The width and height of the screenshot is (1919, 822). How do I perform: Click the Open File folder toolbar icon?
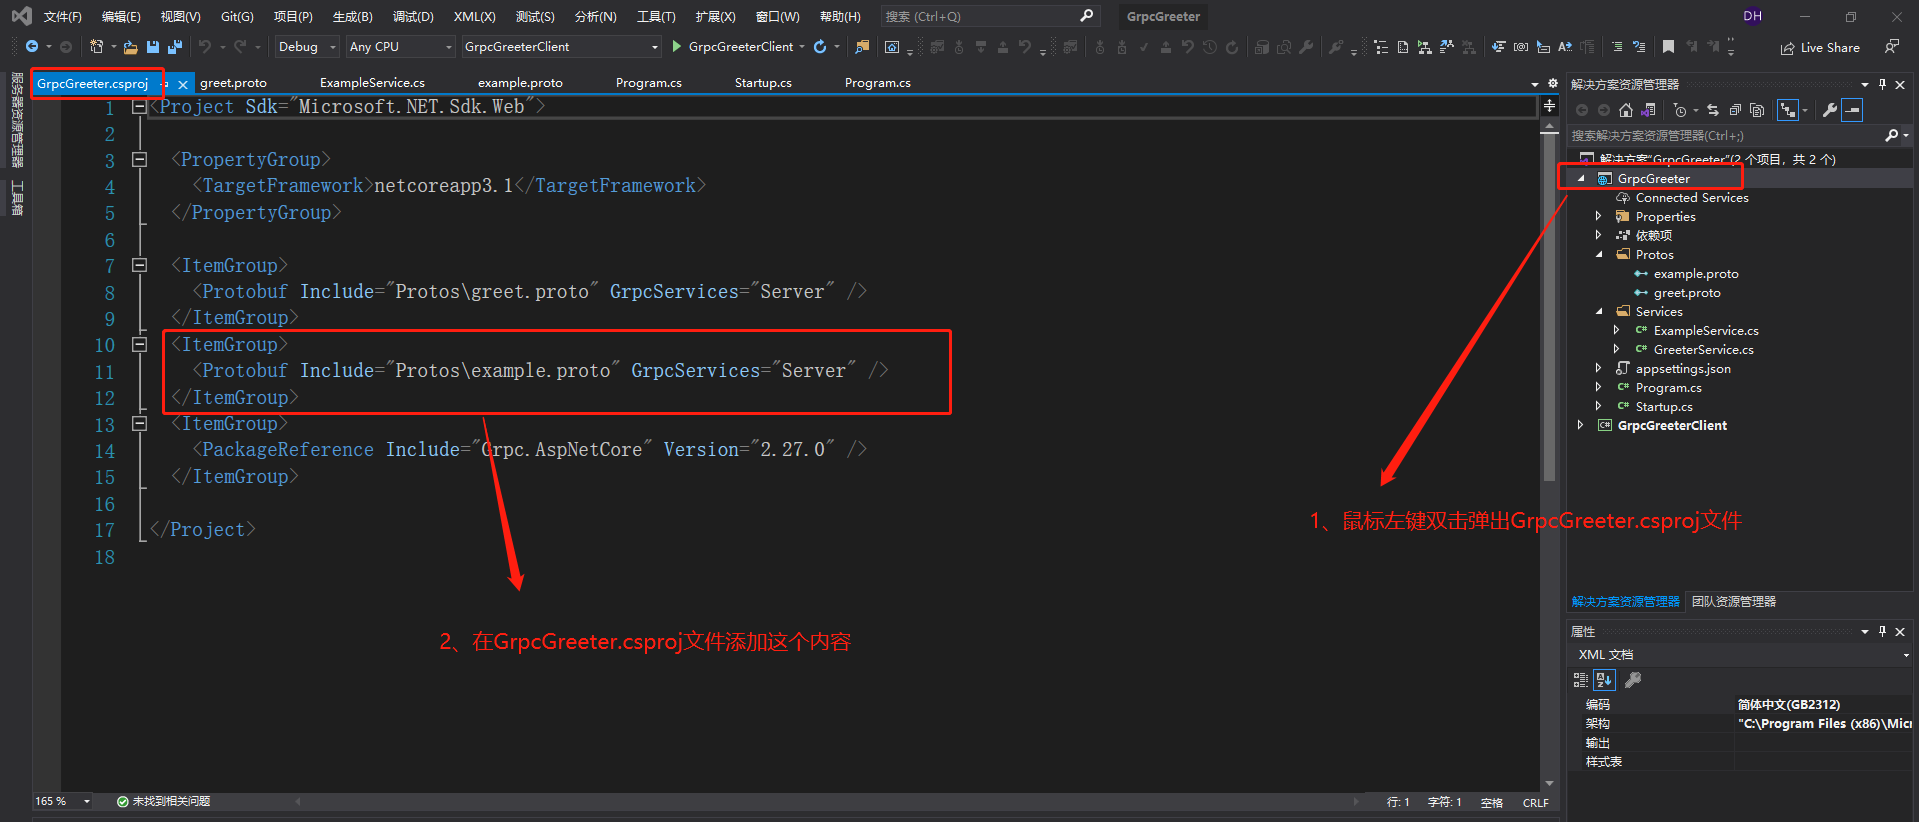(130, 47)
